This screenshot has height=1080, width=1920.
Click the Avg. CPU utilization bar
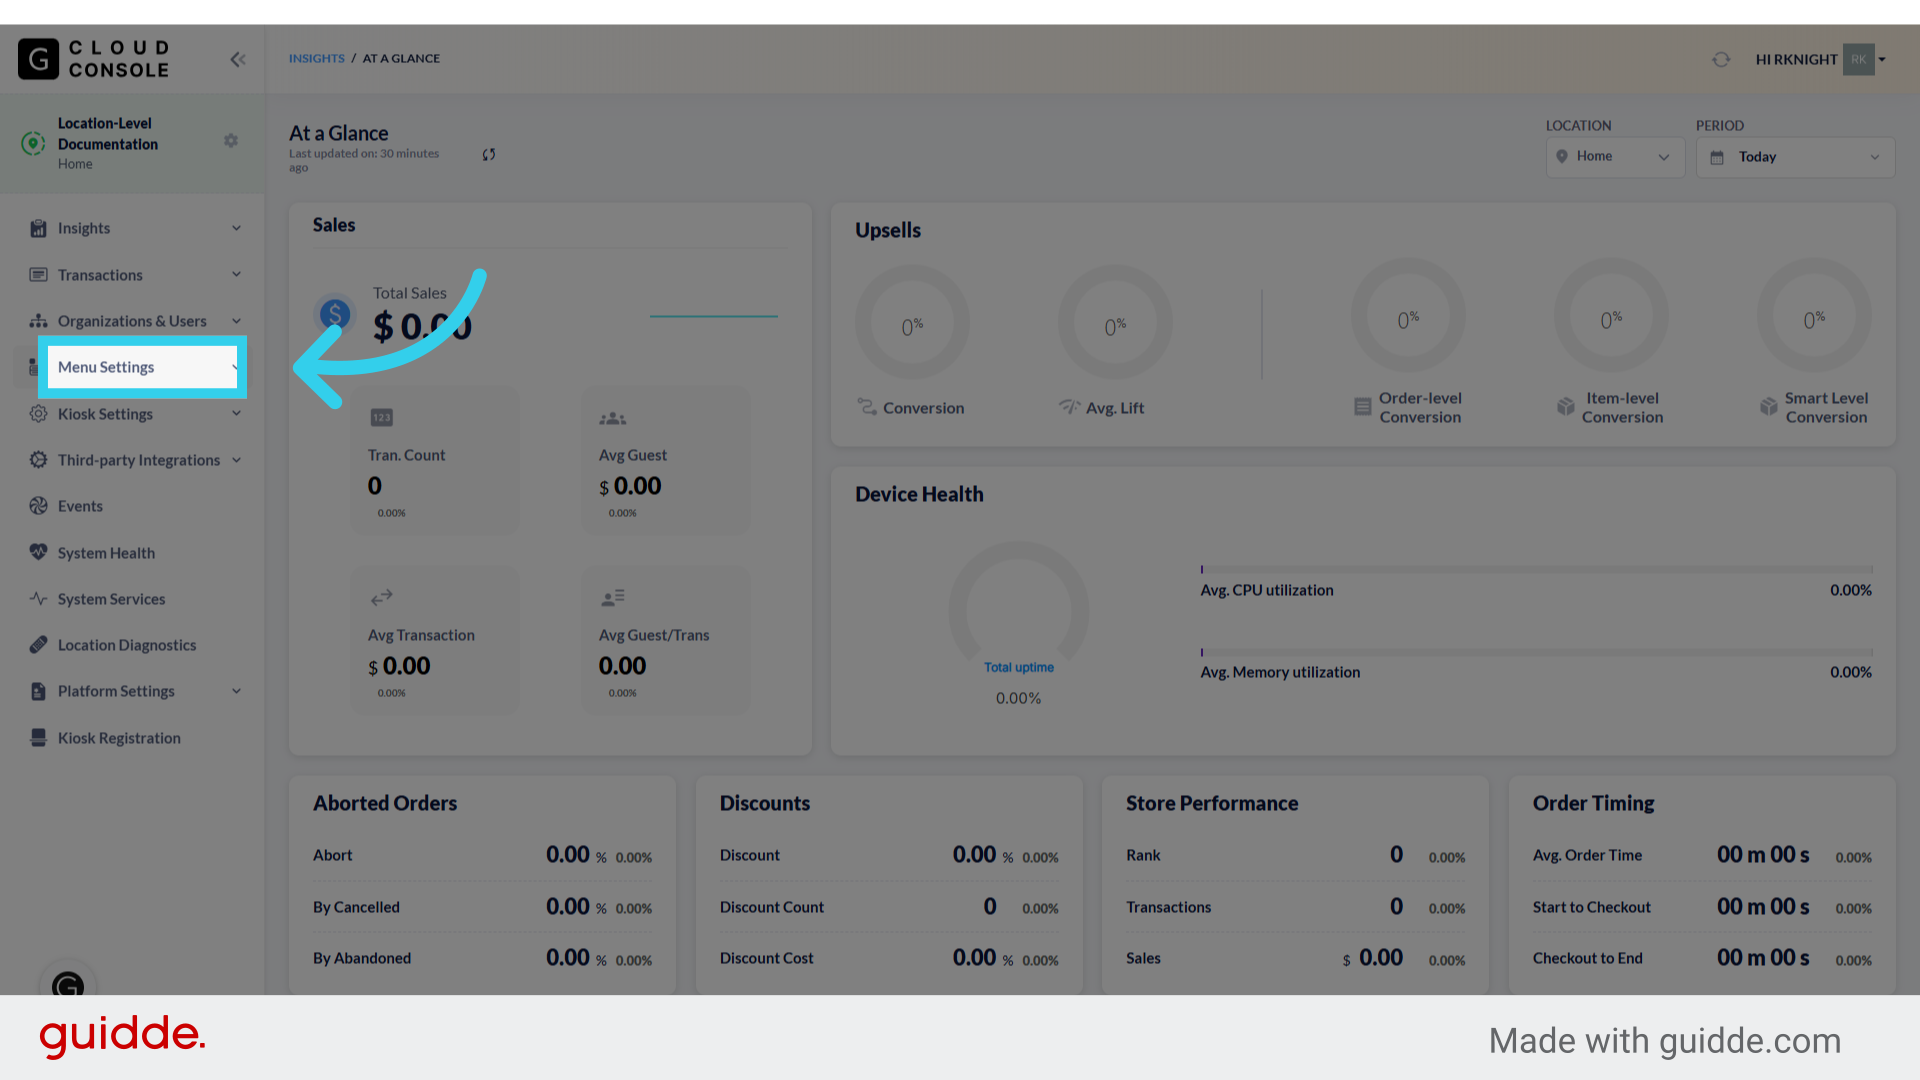point(1536,570)
